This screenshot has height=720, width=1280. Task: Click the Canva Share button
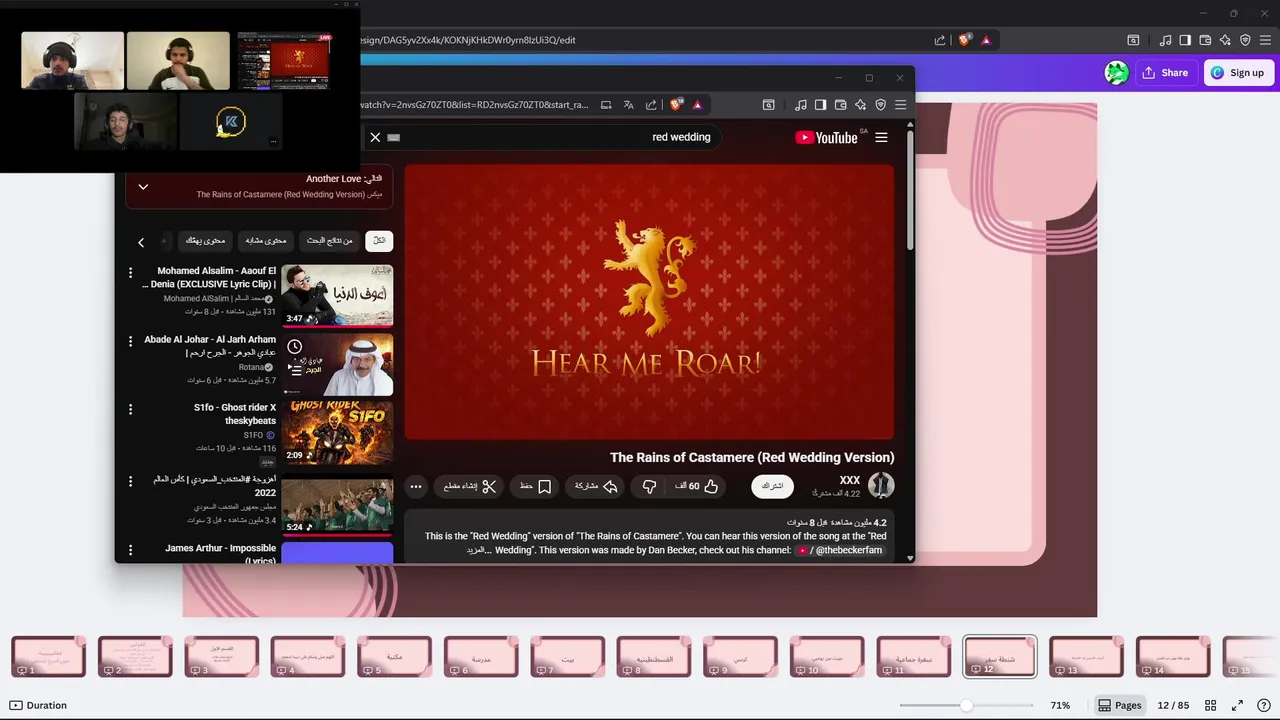tap(1166, 72)
